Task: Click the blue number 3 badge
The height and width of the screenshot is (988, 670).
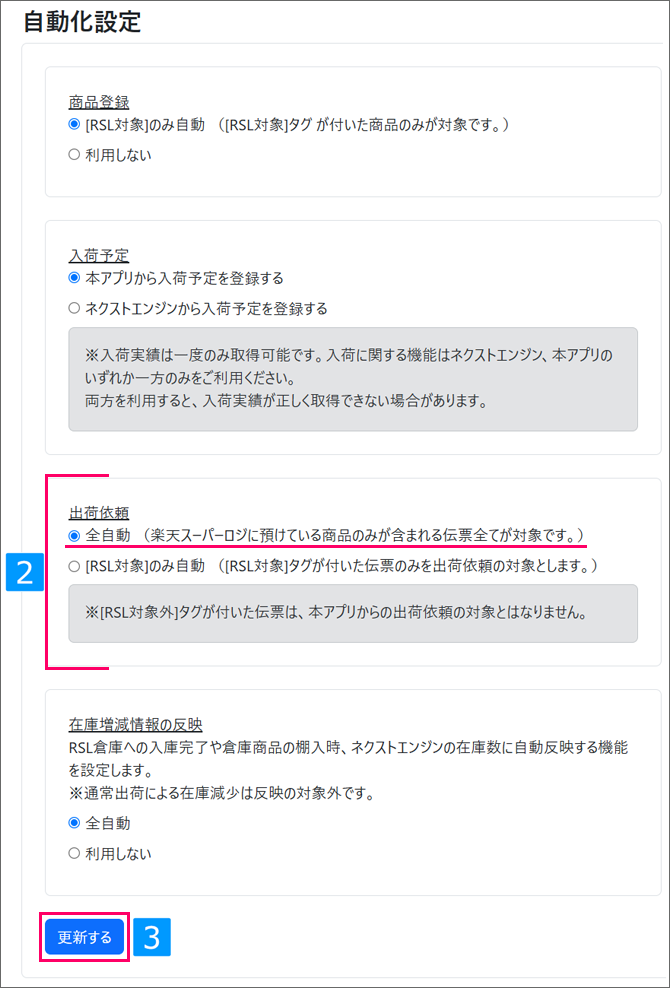Action: [152, 937]
